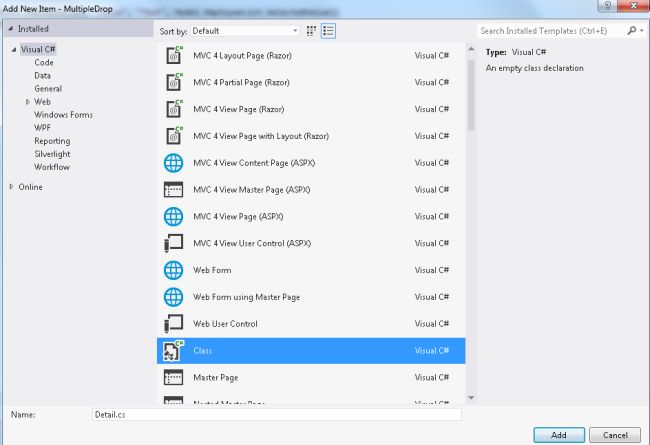Select the Windows Forms category
Image resolution: width=650 pixels, height=445 pixels.
point(63,114)
